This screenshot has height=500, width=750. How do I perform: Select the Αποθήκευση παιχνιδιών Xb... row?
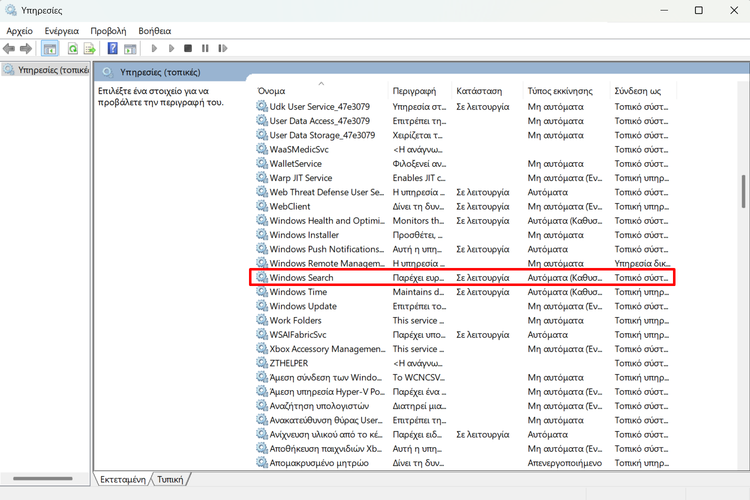pyautogui.click(x=463, y=448)
